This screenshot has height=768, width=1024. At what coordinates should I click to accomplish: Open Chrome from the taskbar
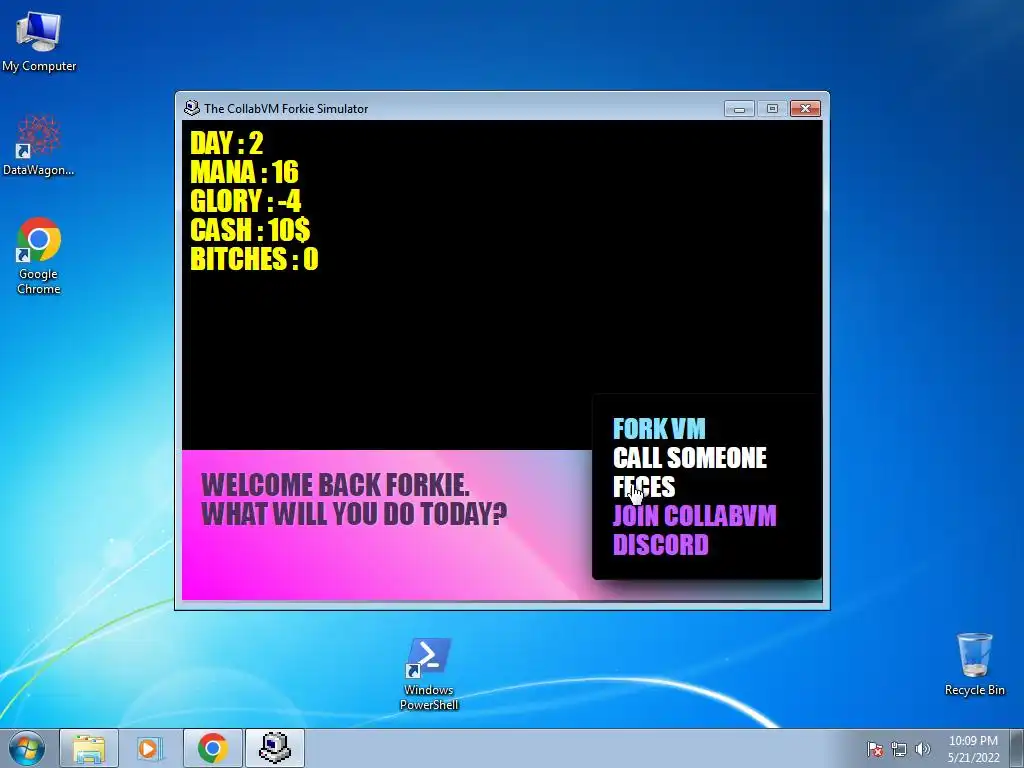point(212,748)
